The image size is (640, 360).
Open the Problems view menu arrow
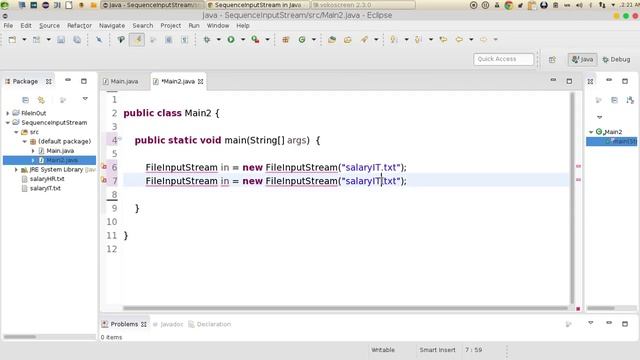591,323
